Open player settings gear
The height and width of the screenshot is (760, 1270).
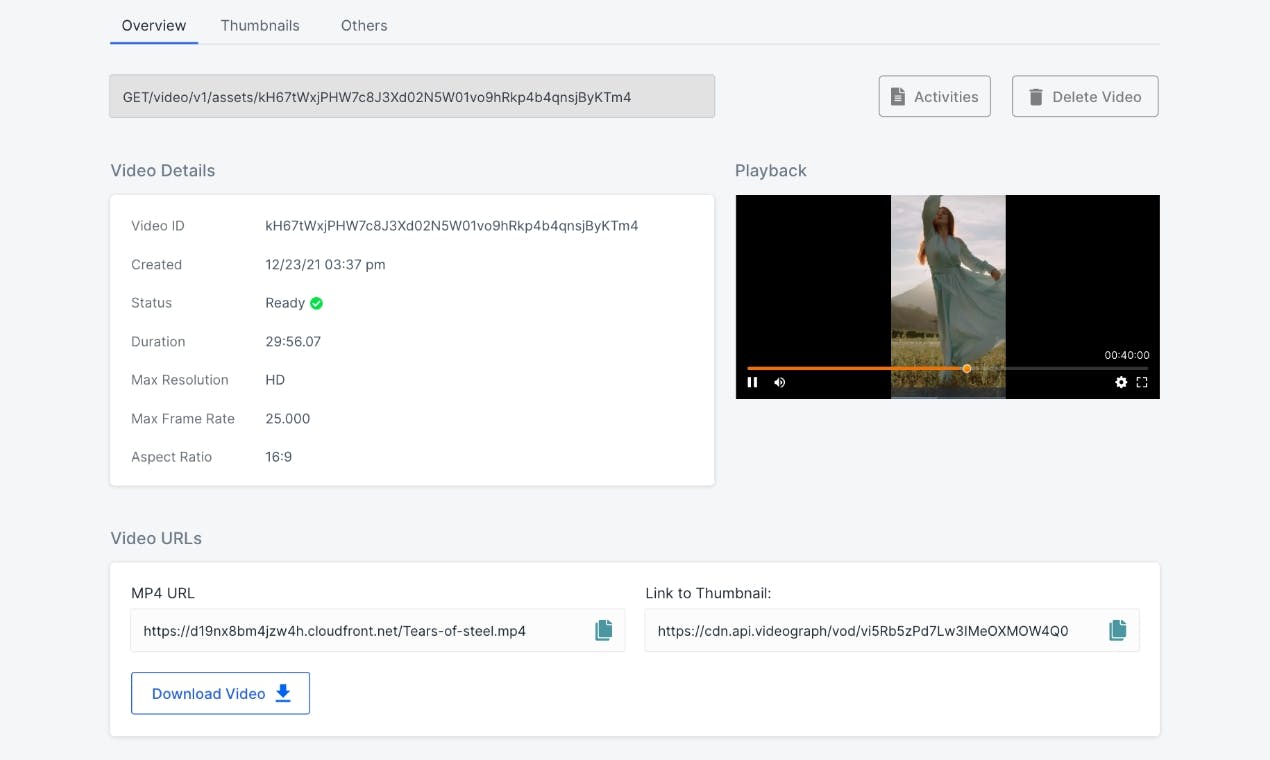coord(1121,382)
